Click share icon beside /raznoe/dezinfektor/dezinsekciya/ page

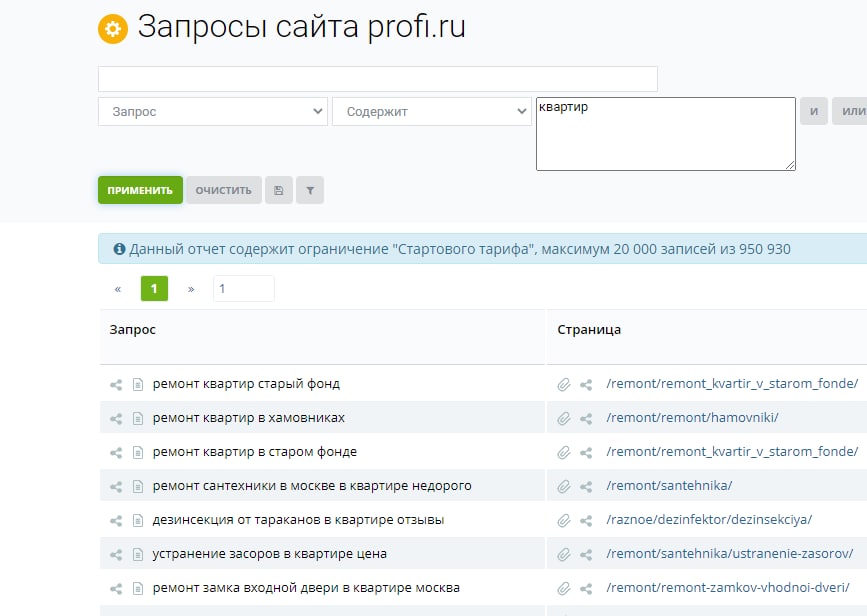coord(586,521)
